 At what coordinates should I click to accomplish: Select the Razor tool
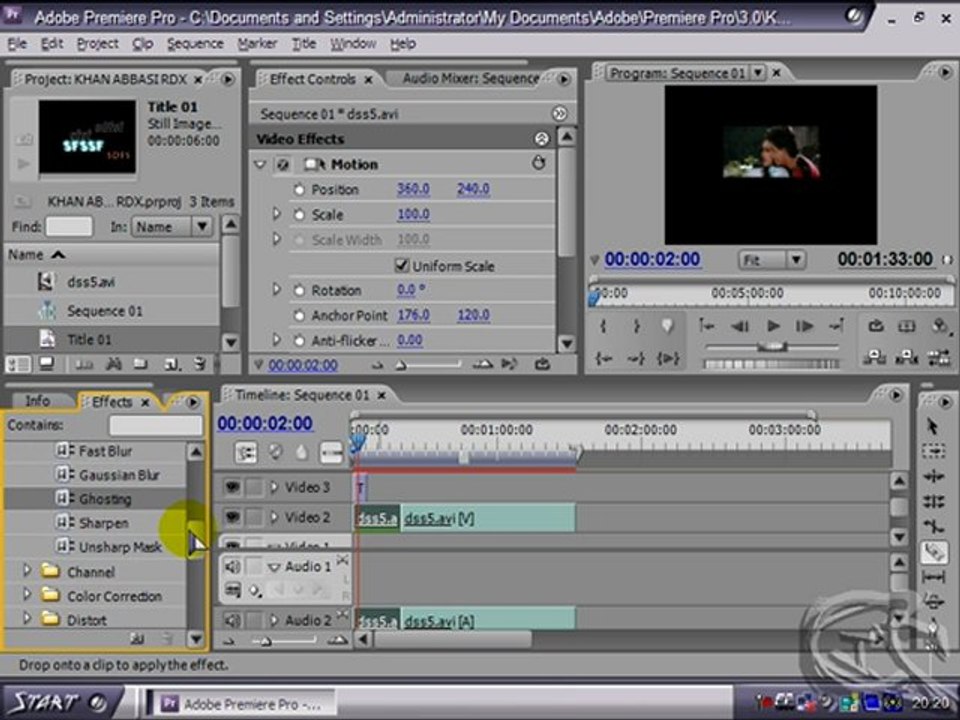pyautogui.click(x=932, y=552)
